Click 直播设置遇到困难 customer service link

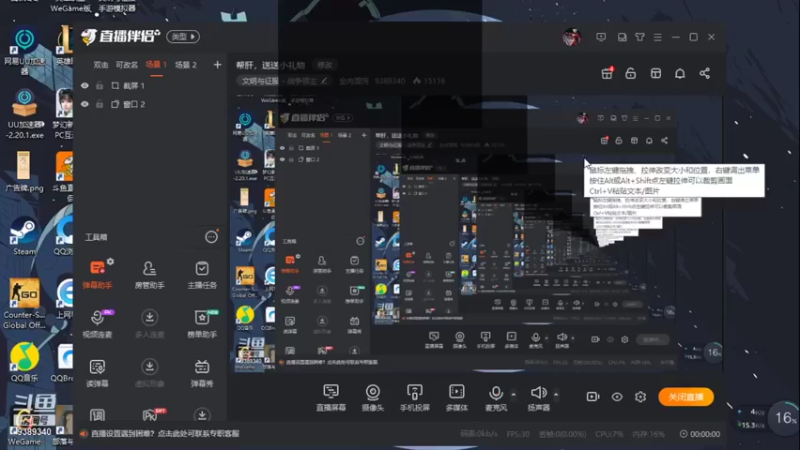tap(165, 433)
